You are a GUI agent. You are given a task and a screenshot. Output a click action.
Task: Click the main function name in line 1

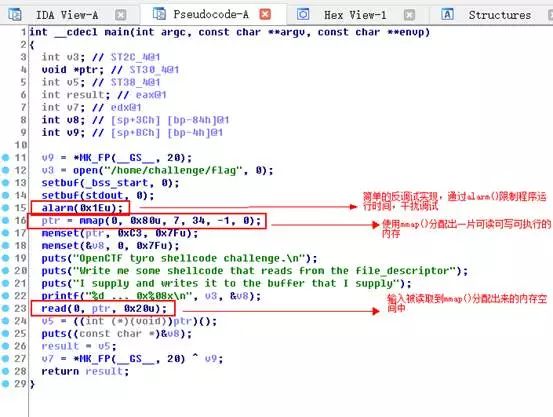coord(117,32)
